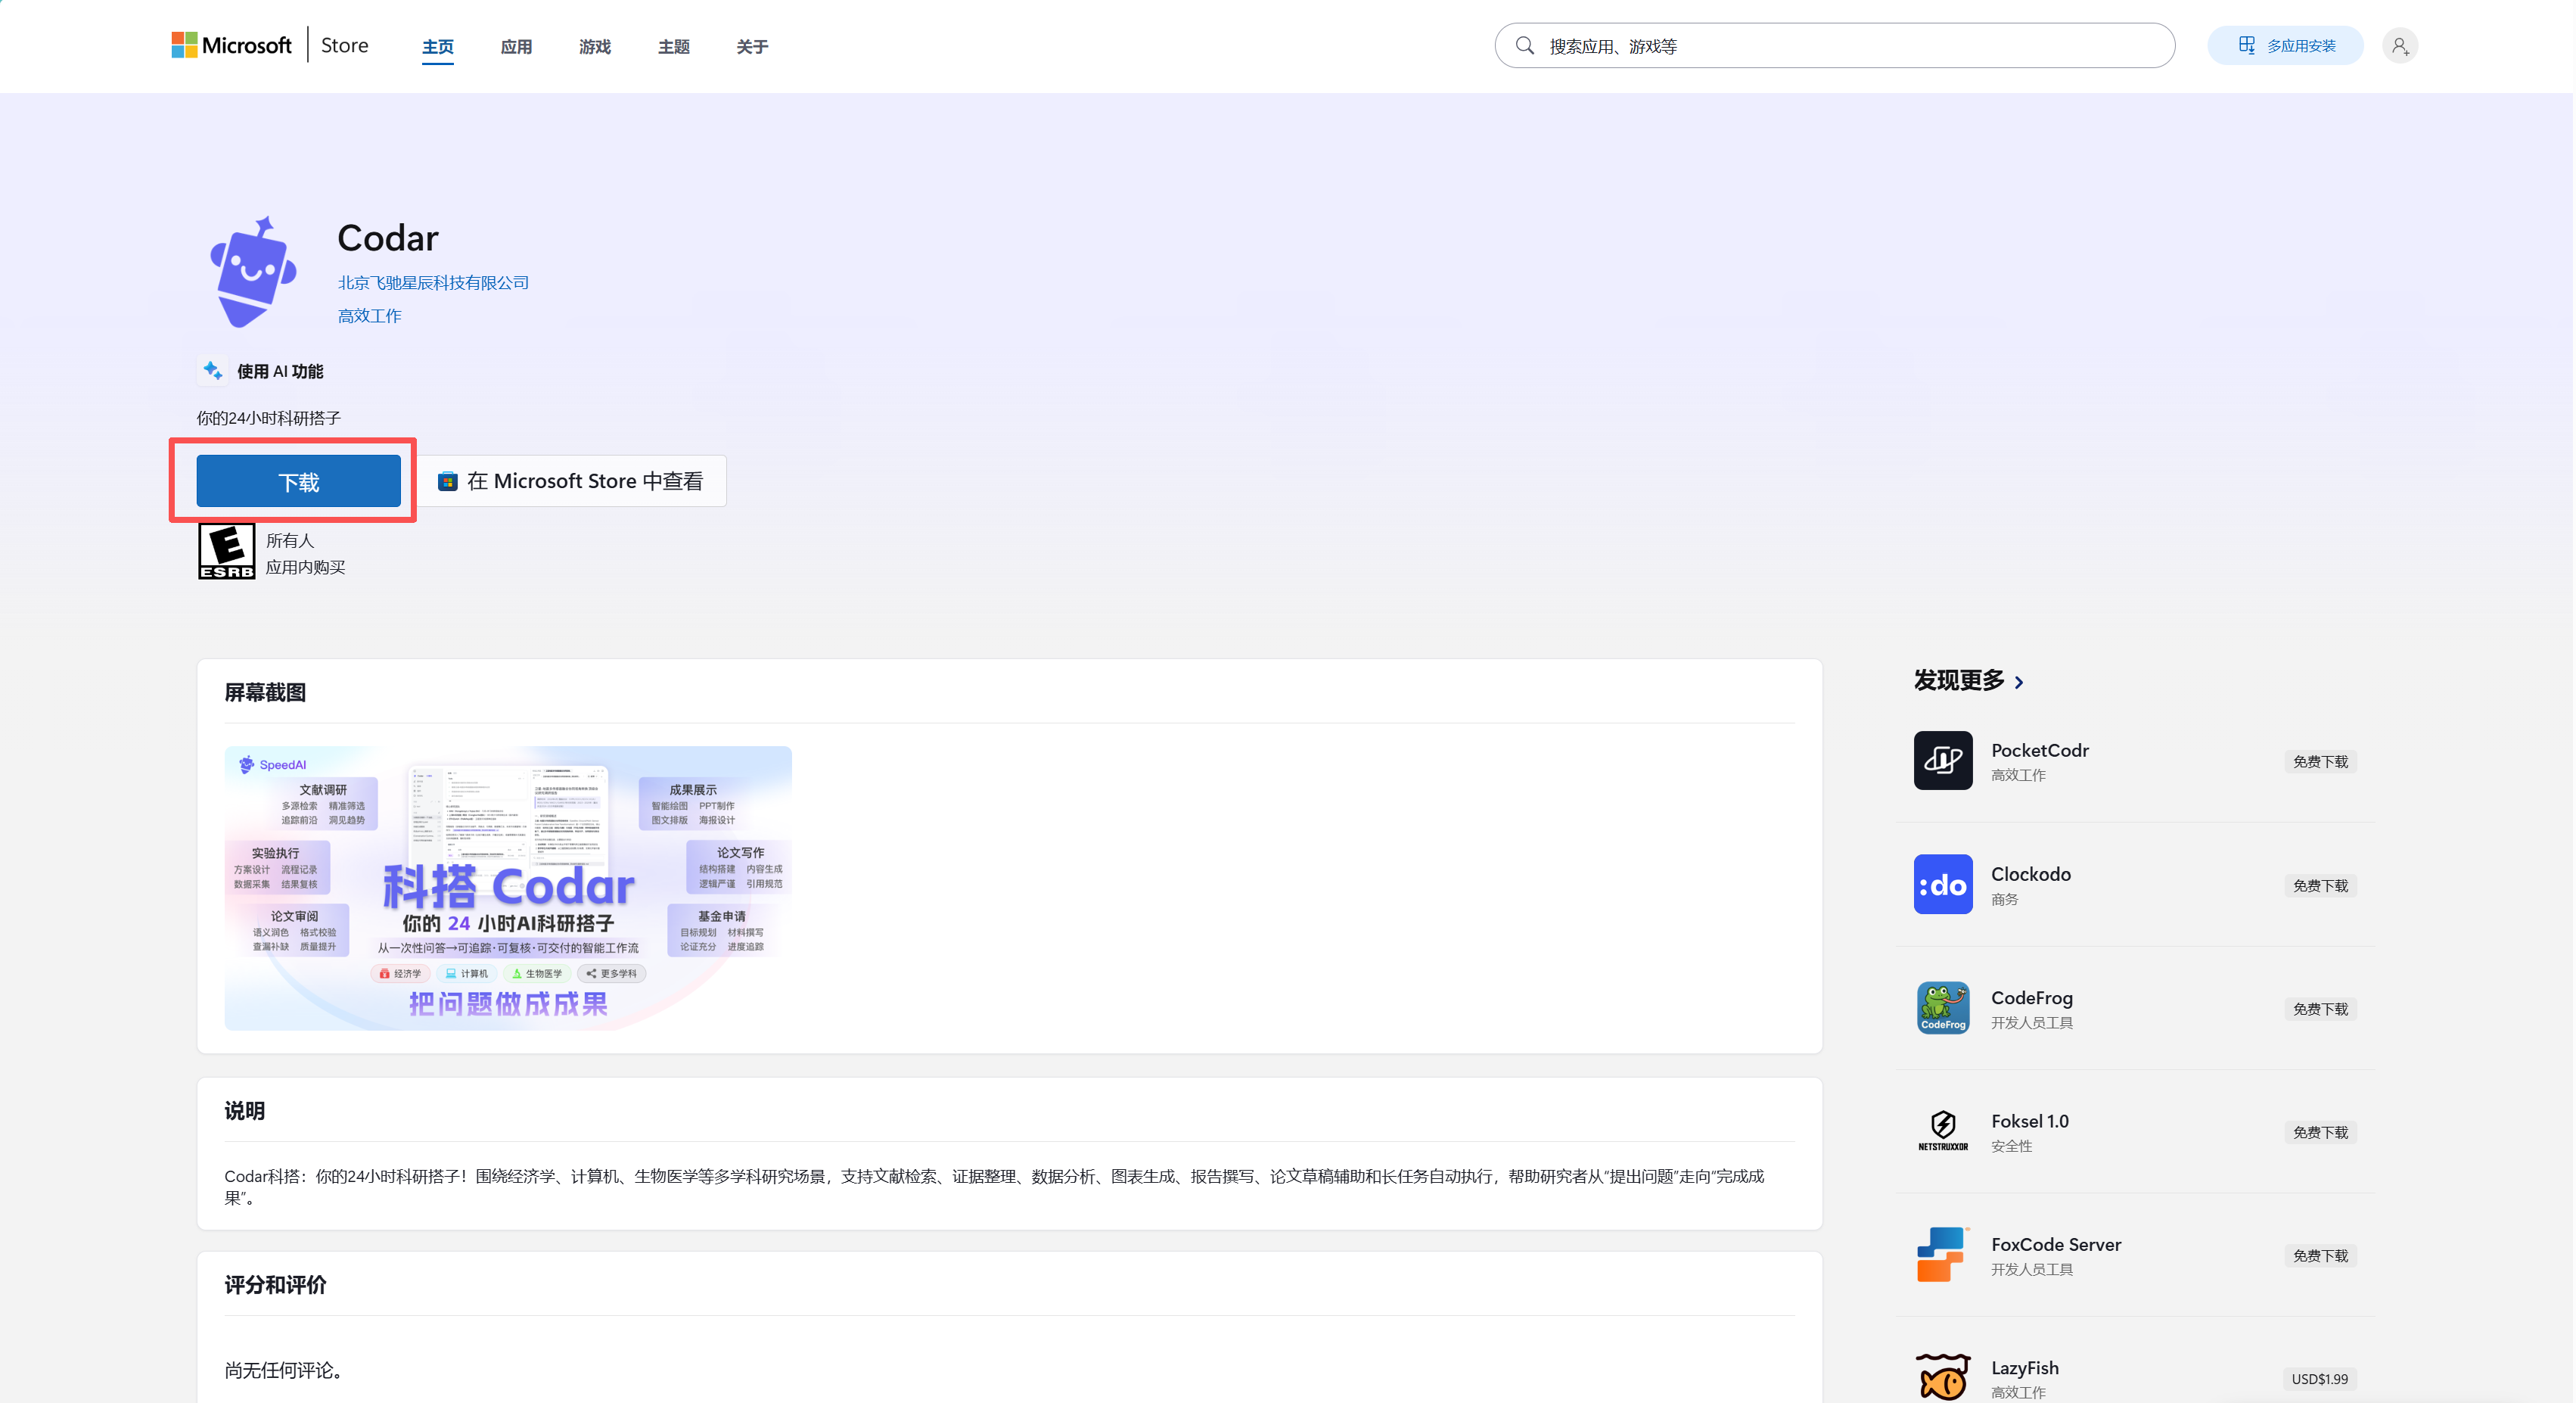Open the Clockodo :do app icon

click(1943, 884)
